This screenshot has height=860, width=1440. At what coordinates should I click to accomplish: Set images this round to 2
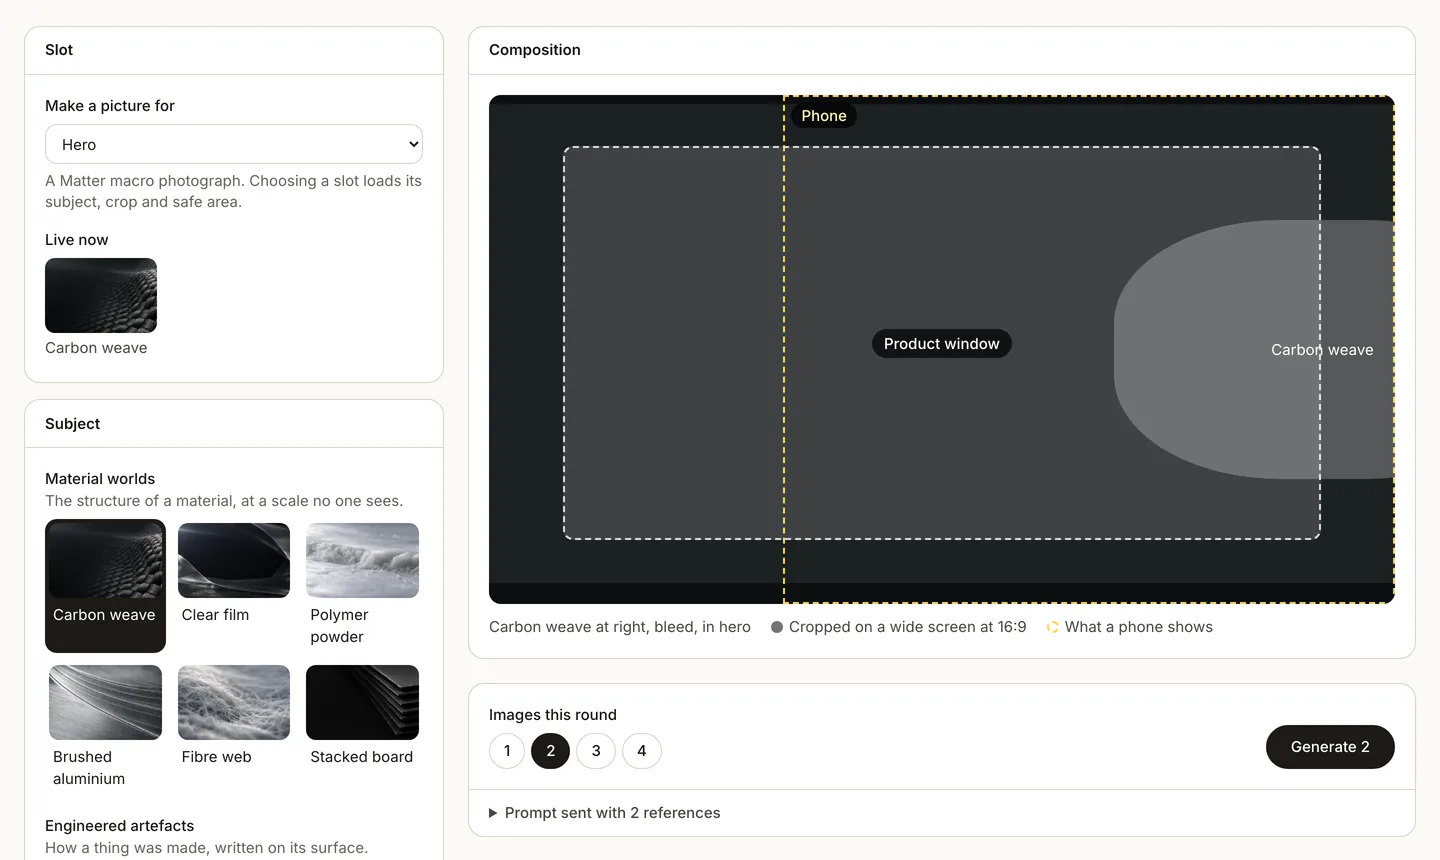[x=551, y=751]
